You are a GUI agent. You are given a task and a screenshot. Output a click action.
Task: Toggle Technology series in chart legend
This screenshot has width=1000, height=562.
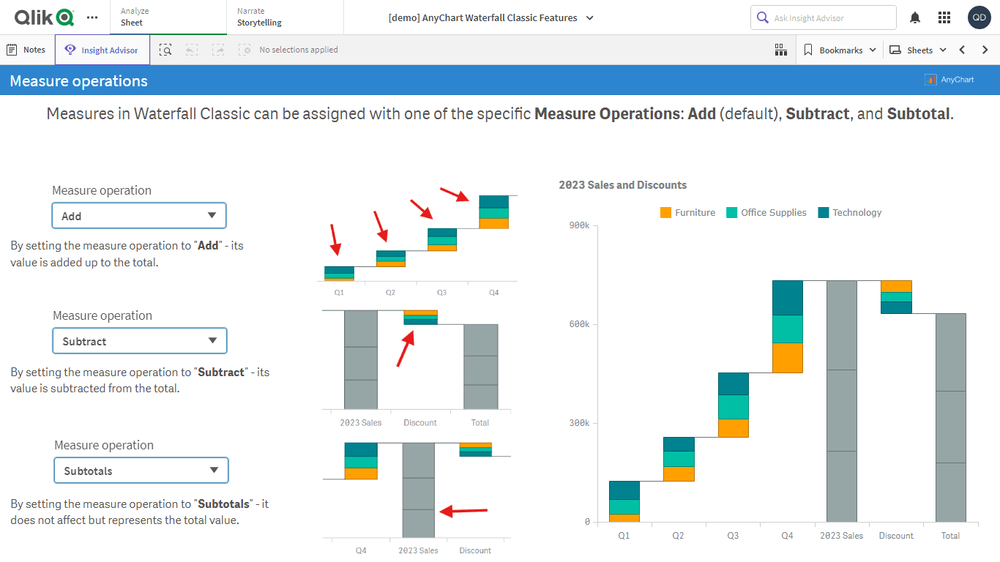click(849, 213)
